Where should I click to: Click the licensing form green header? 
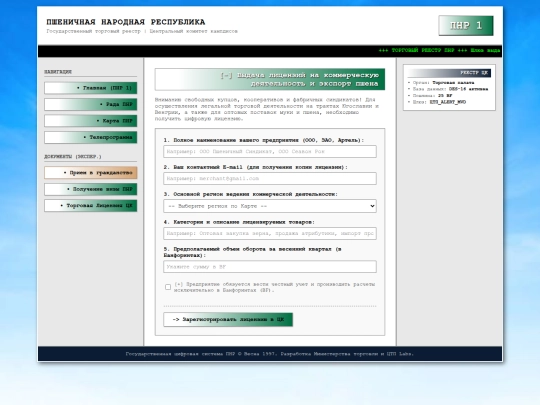click(x=270, y=79)
